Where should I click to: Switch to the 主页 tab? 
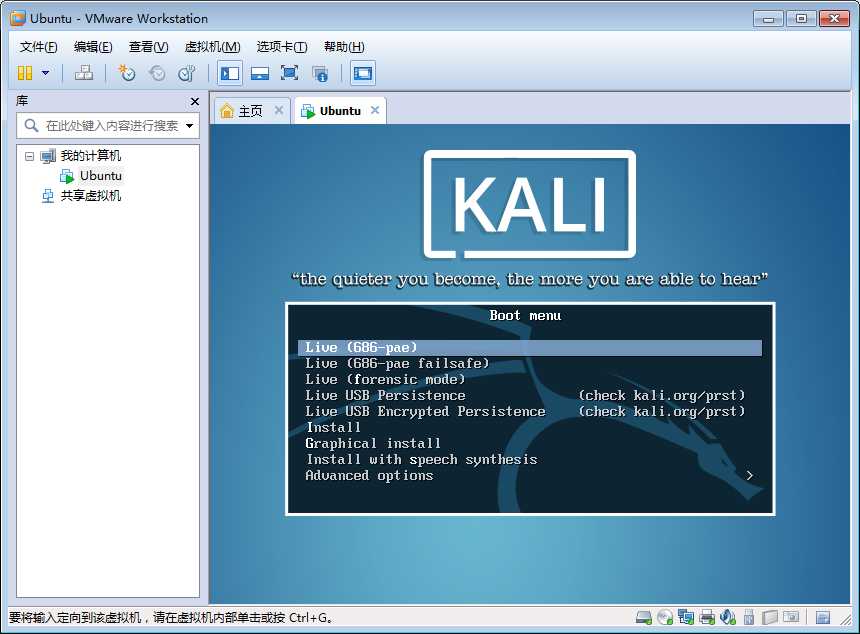[250, 111]
